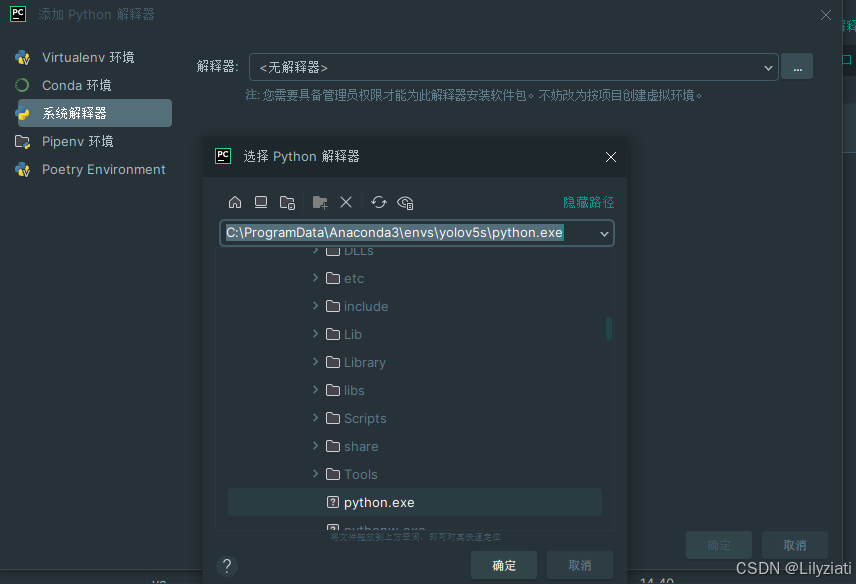This screenshot has height=584, width=856.
Task: Select Conda 环境 in sidebar
Action: coord(76,85)
